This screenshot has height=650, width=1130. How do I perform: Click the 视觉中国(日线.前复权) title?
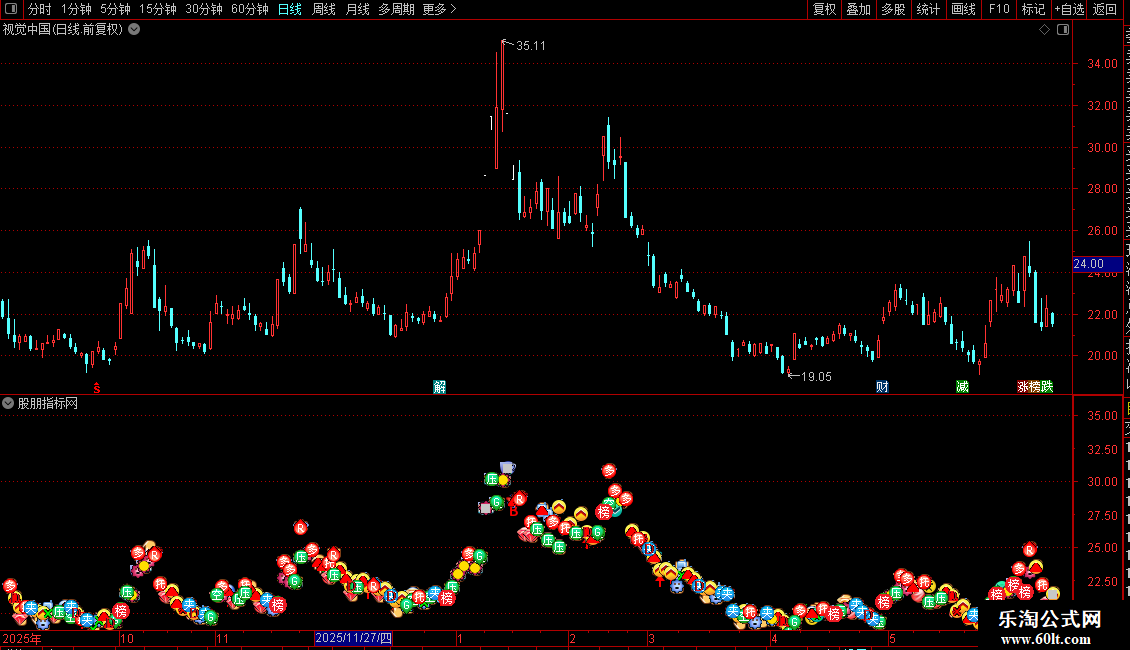click(x=63, y=30)
